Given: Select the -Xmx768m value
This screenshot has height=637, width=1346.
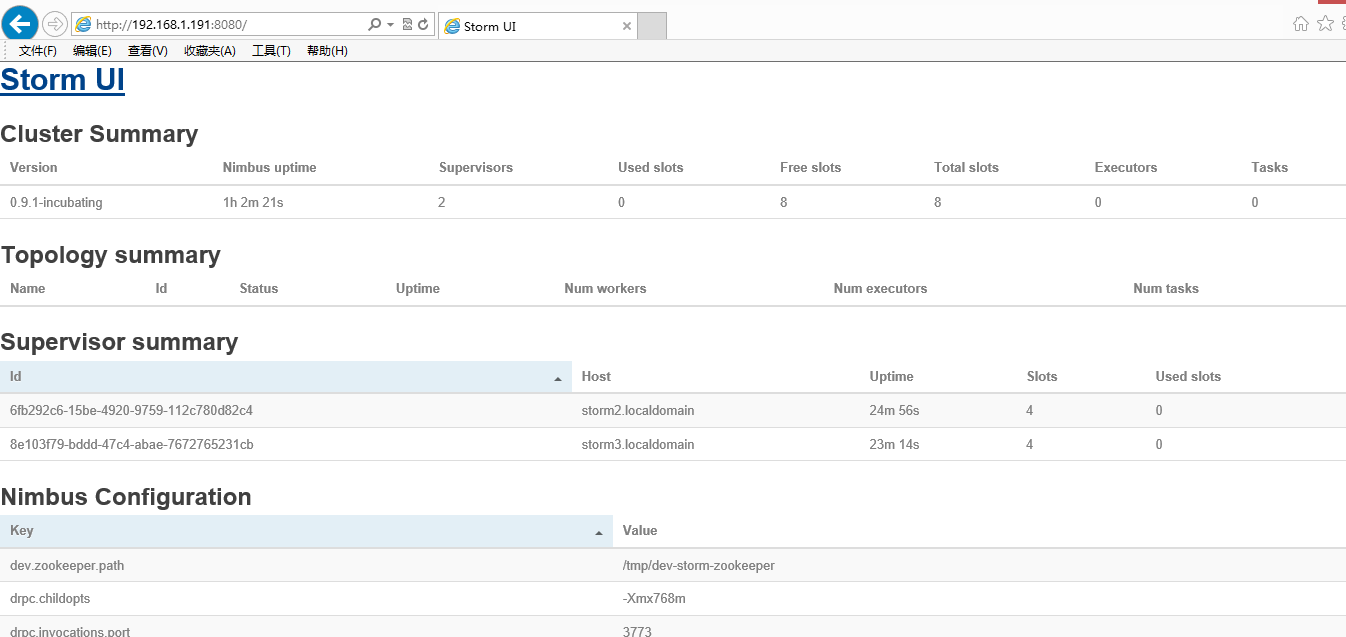Looking at the screenshot, I should (x=654, y=598).
